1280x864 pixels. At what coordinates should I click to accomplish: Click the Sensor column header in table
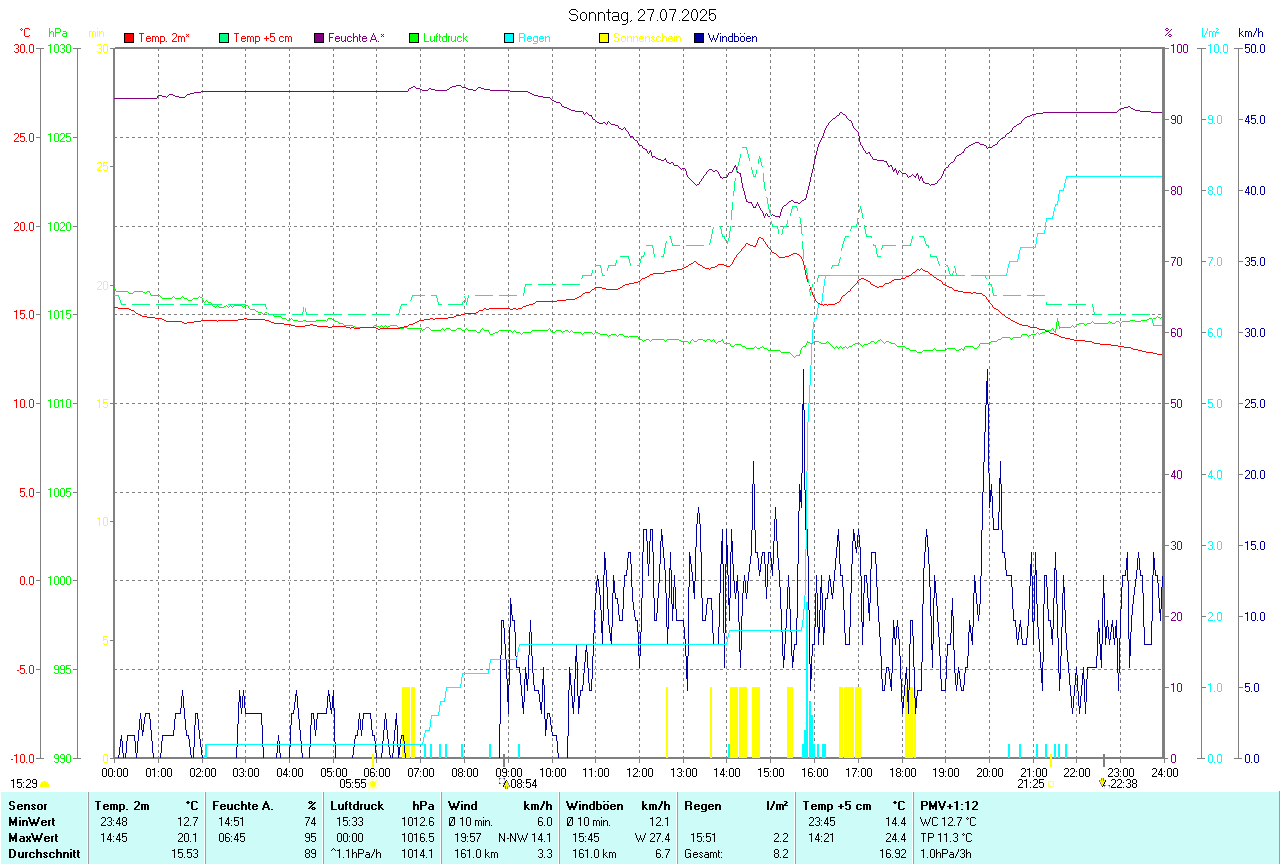coord(25,806)
